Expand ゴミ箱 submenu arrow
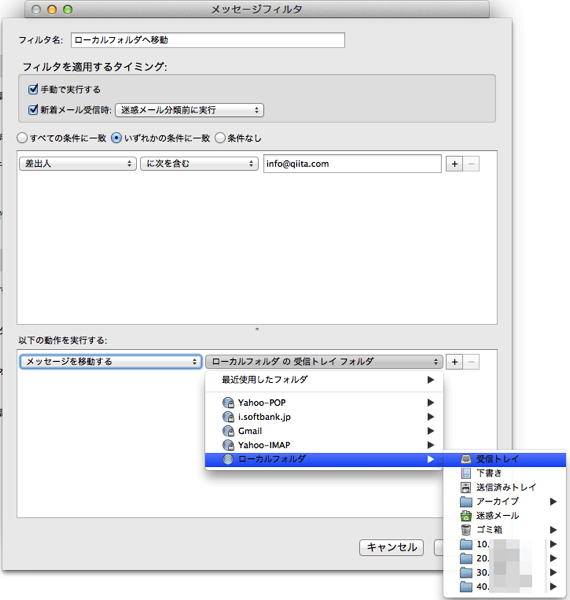This screenshot has height=600, width=570. (x=553, y=530)
